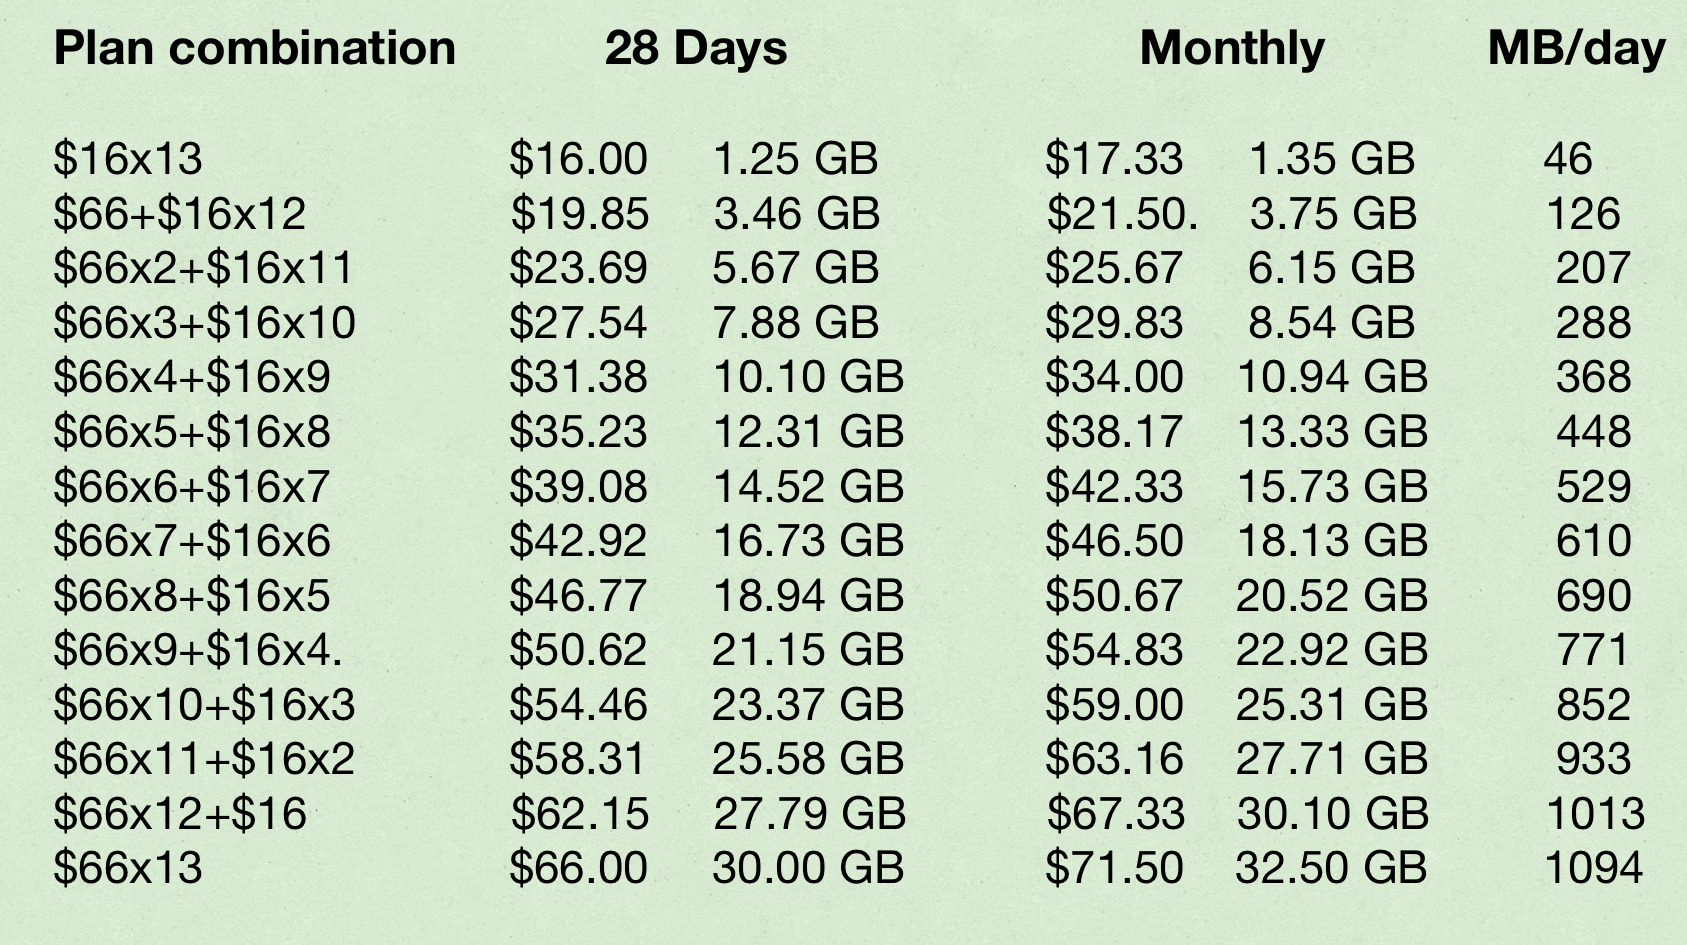
Task: Click the Plan combination column header
Action: coord(255,48)
